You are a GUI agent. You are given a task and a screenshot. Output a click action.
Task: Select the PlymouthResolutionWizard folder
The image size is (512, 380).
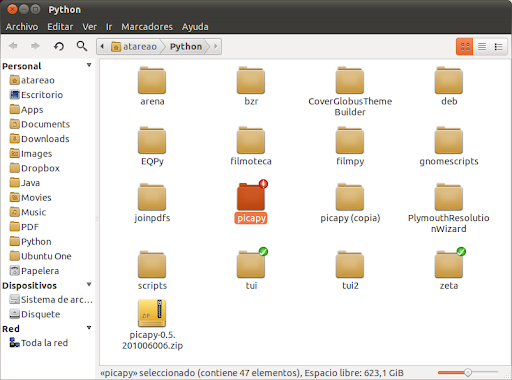click(x=449, y=208)
